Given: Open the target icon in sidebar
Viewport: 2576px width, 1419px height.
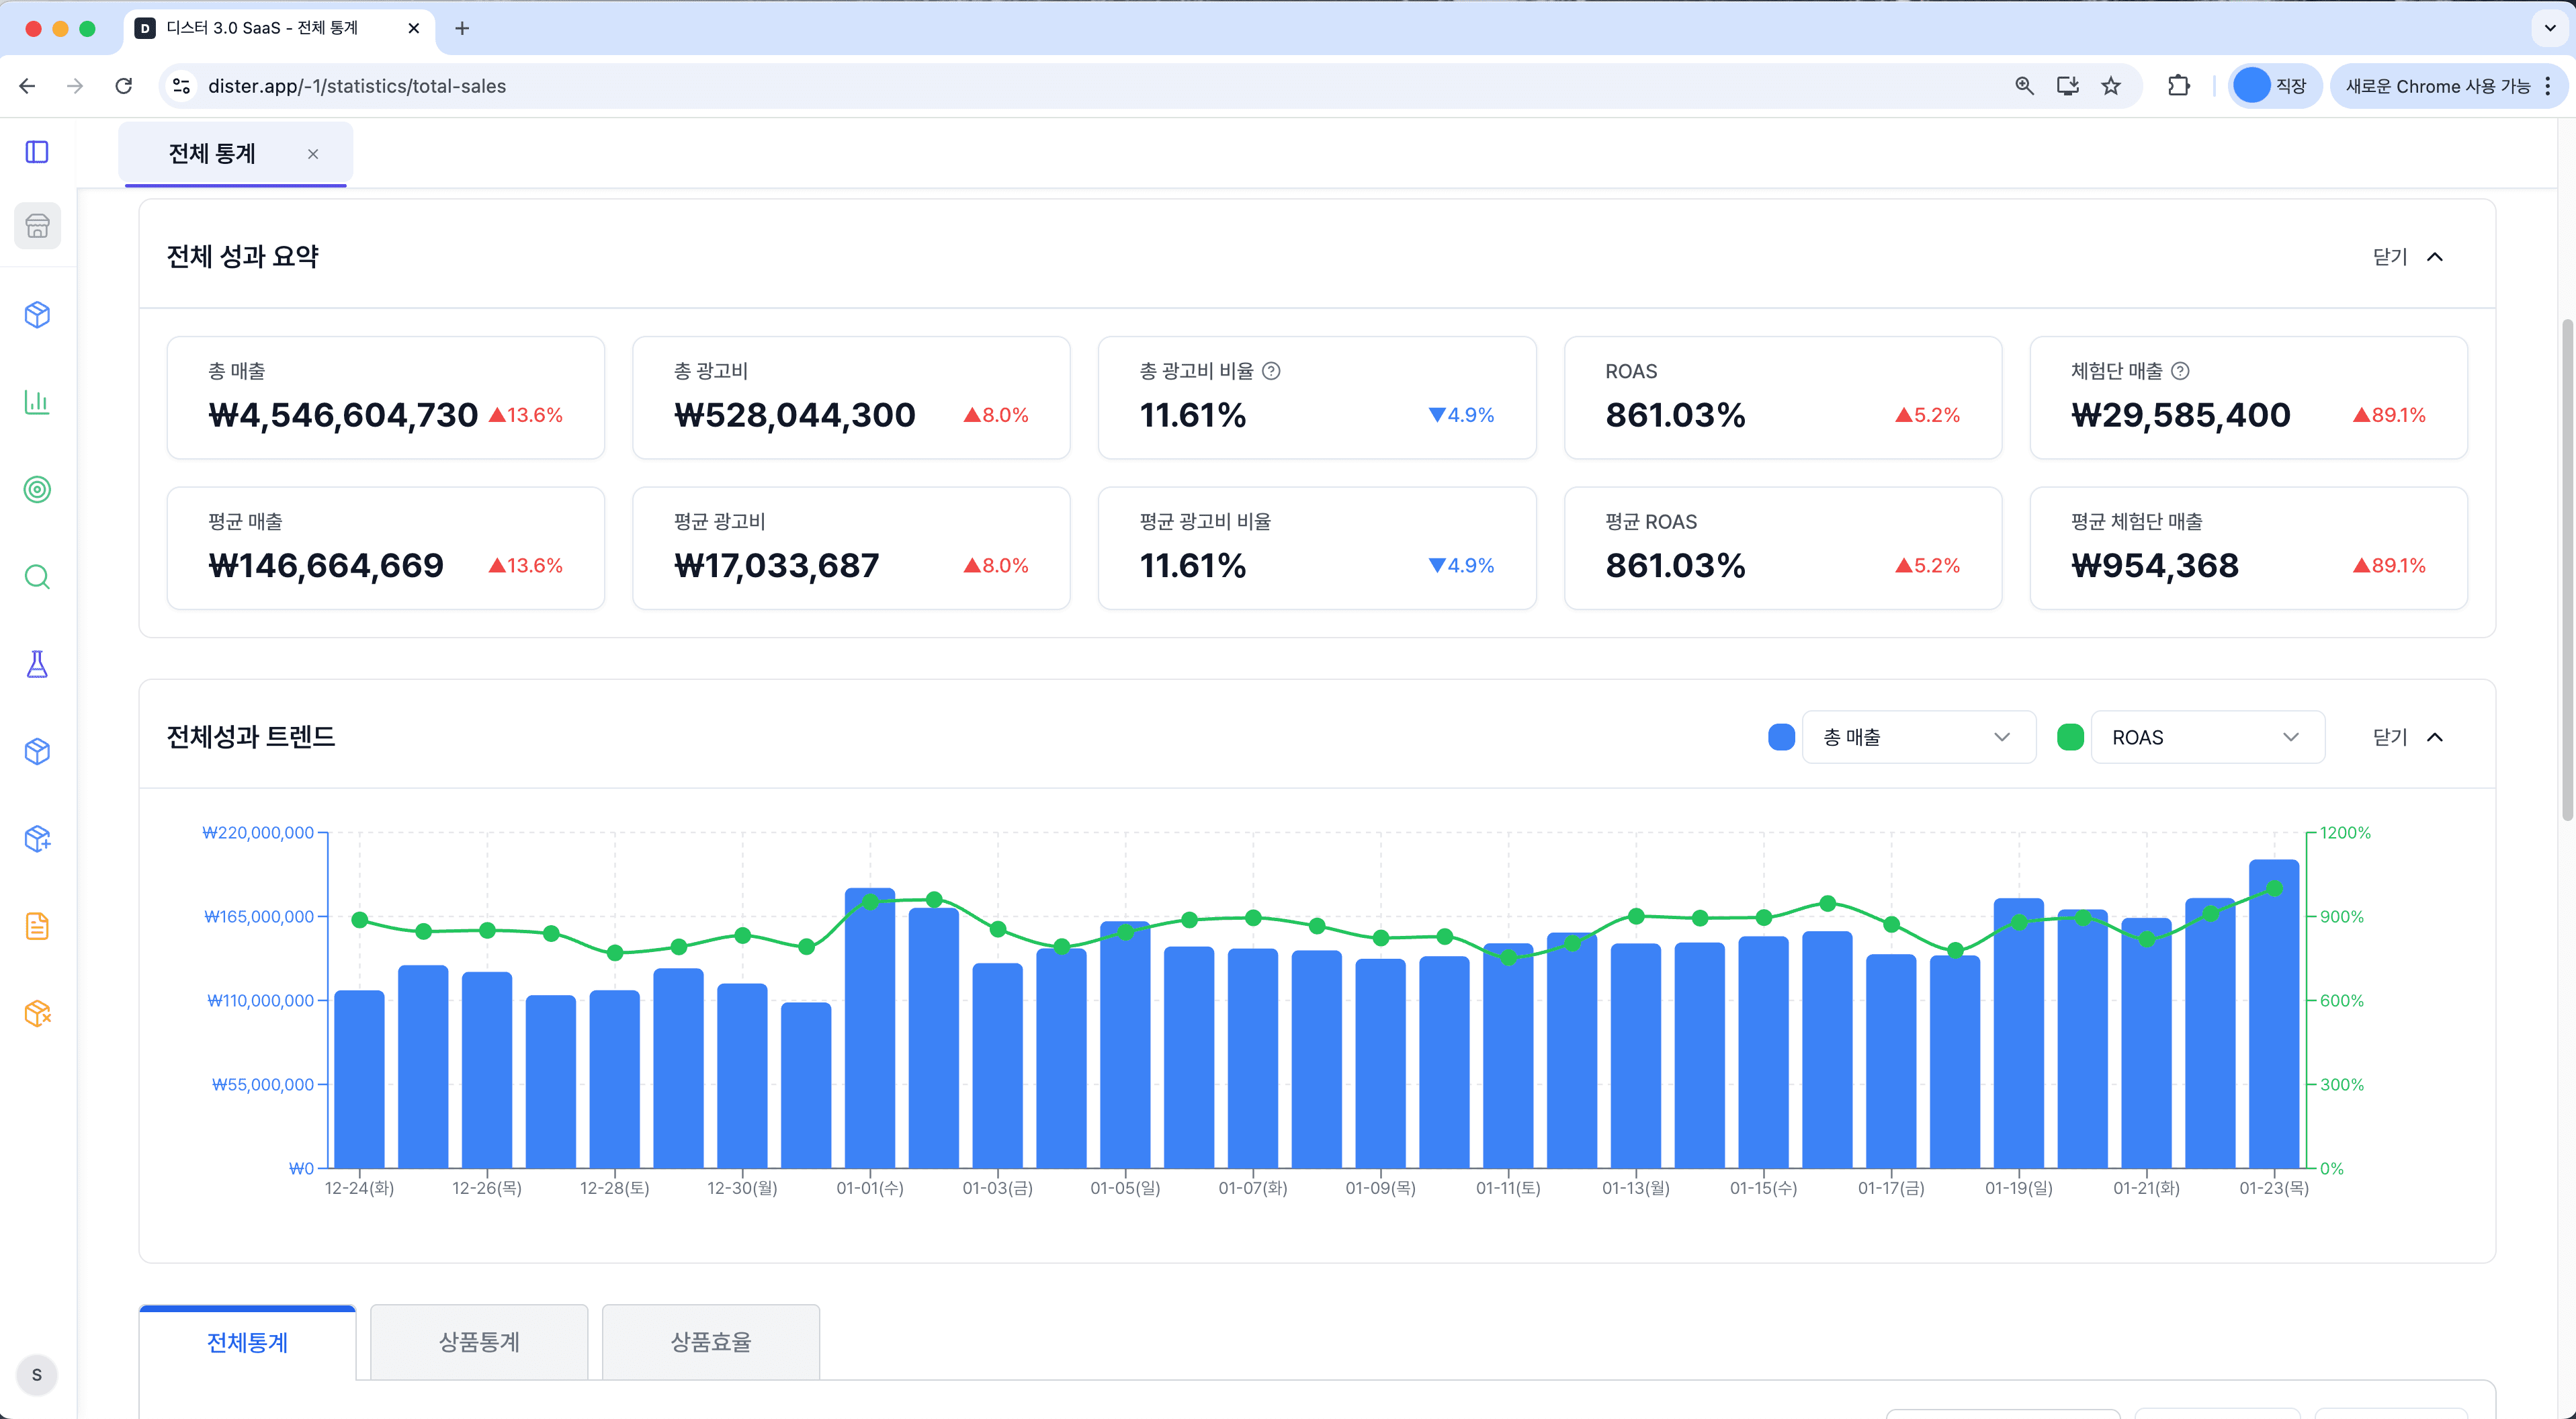Looking at the screenshot, I should click(37, 489).
